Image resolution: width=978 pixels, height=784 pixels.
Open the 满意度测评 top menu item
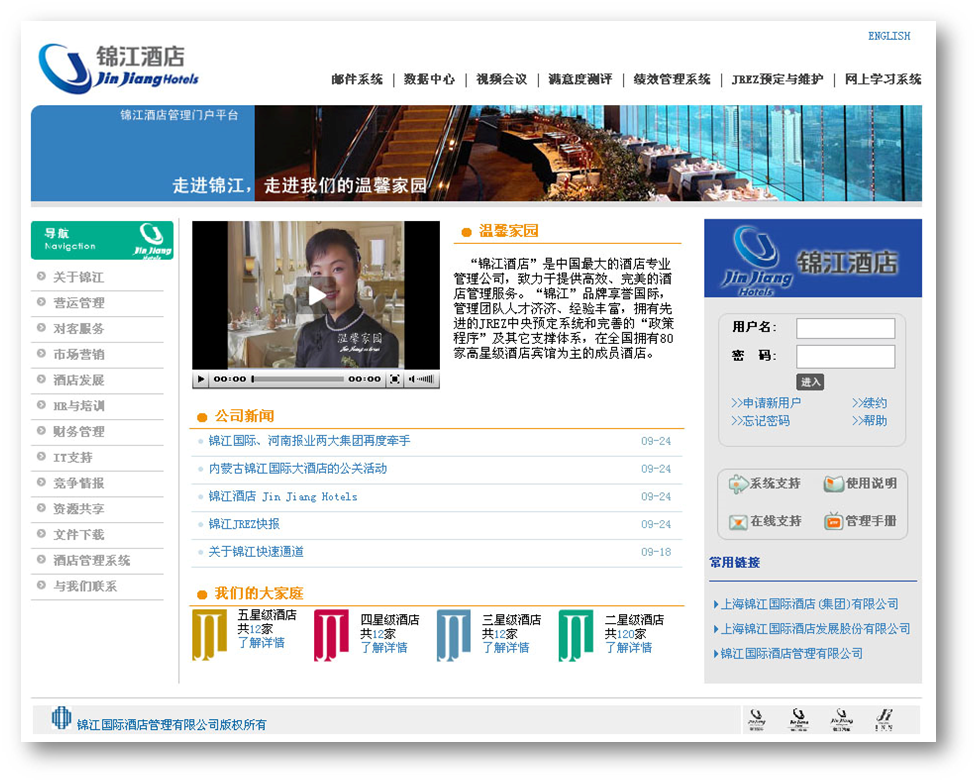(580, 79)
